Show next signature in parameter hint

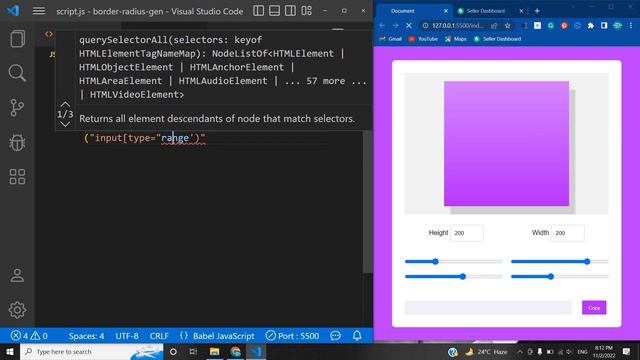pyautogui.click(x=65, y=124)
